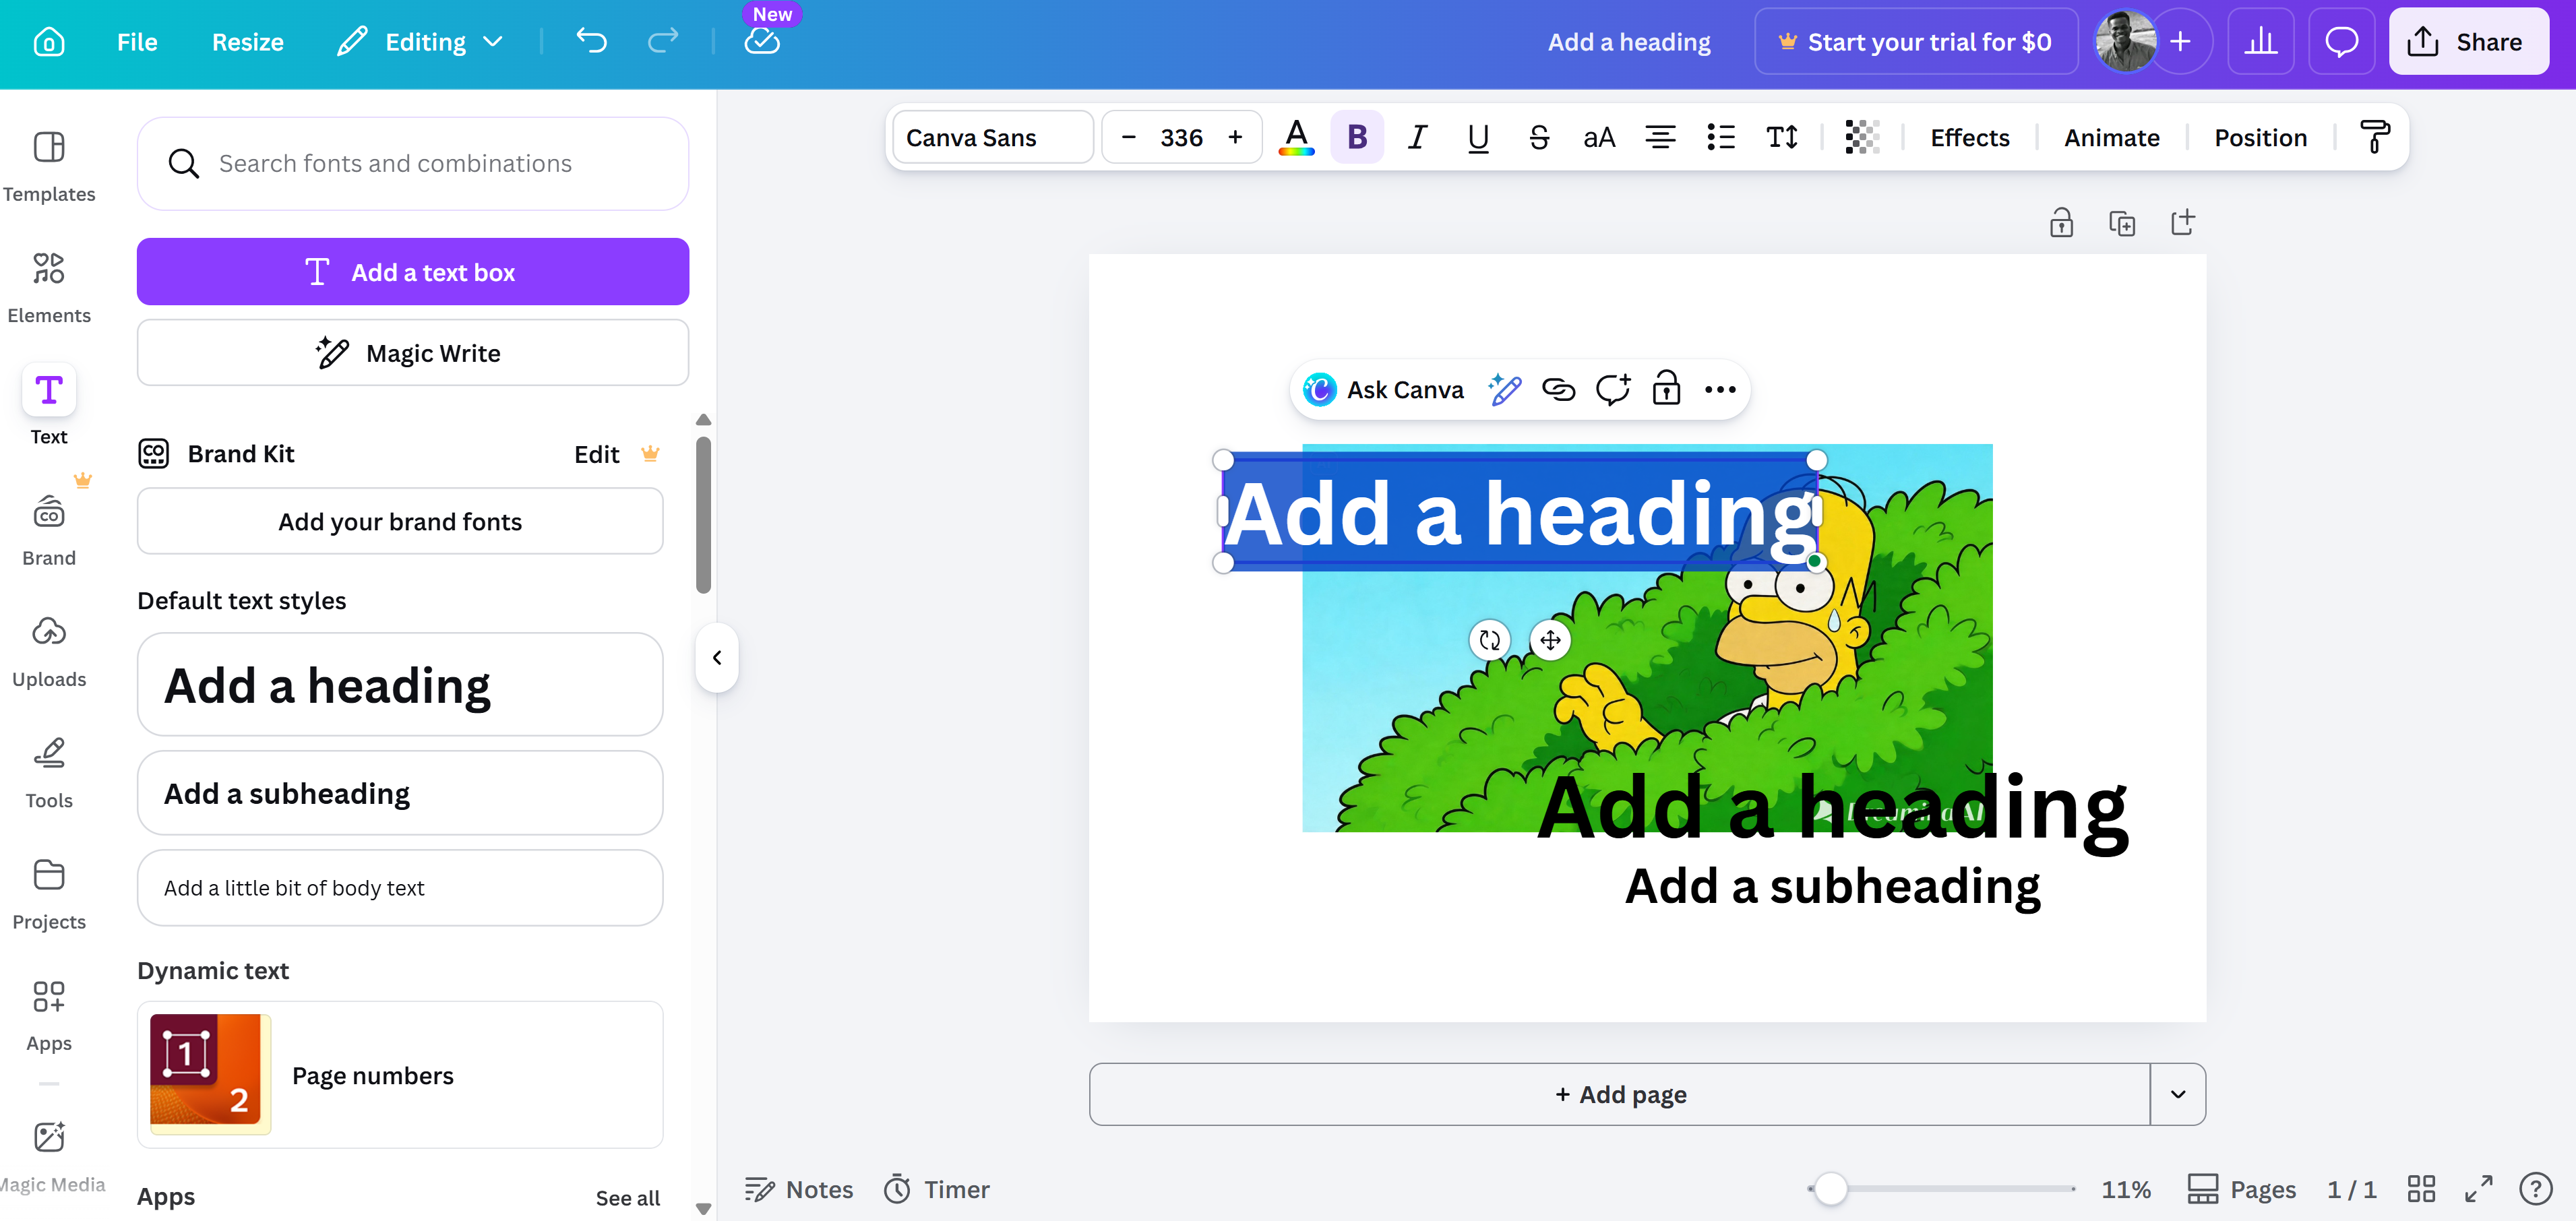Undo the last action

pyautogui.click(x=591, y=42)
